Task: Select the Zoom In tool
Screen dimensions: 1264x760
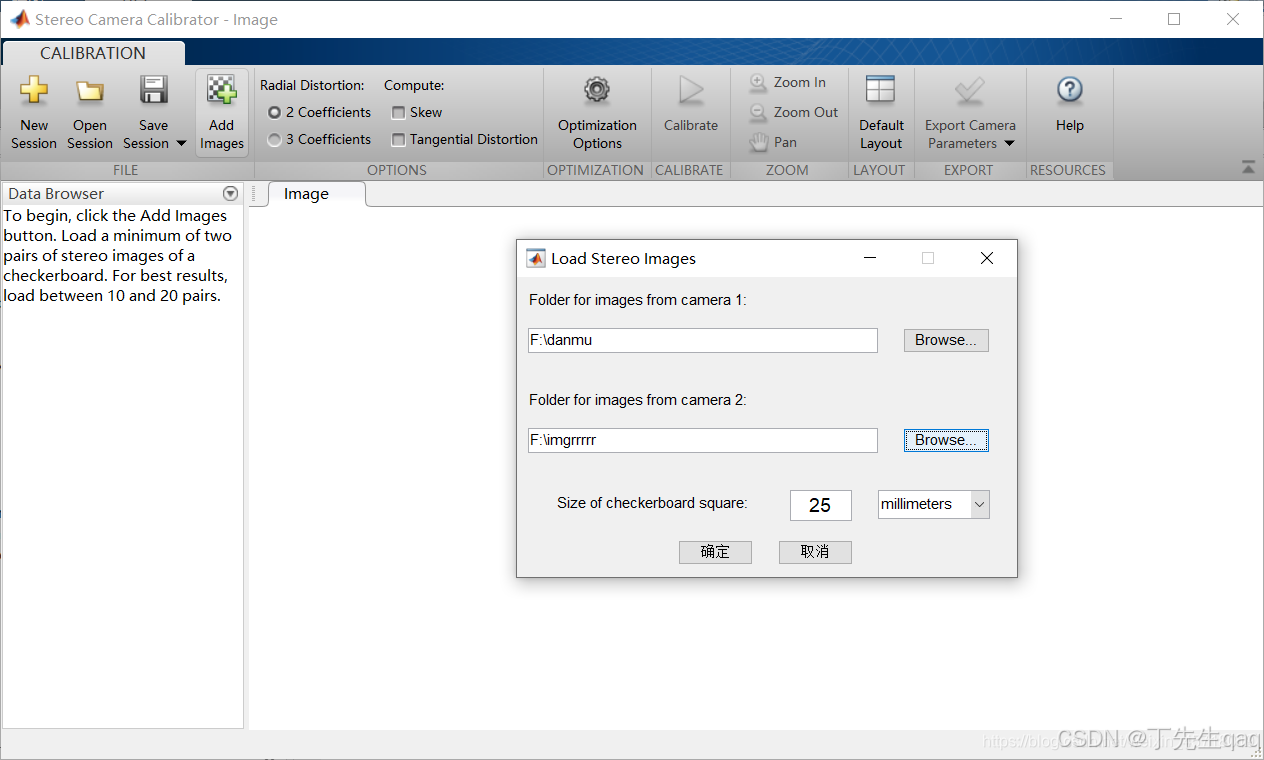Action: pos(788,82)
